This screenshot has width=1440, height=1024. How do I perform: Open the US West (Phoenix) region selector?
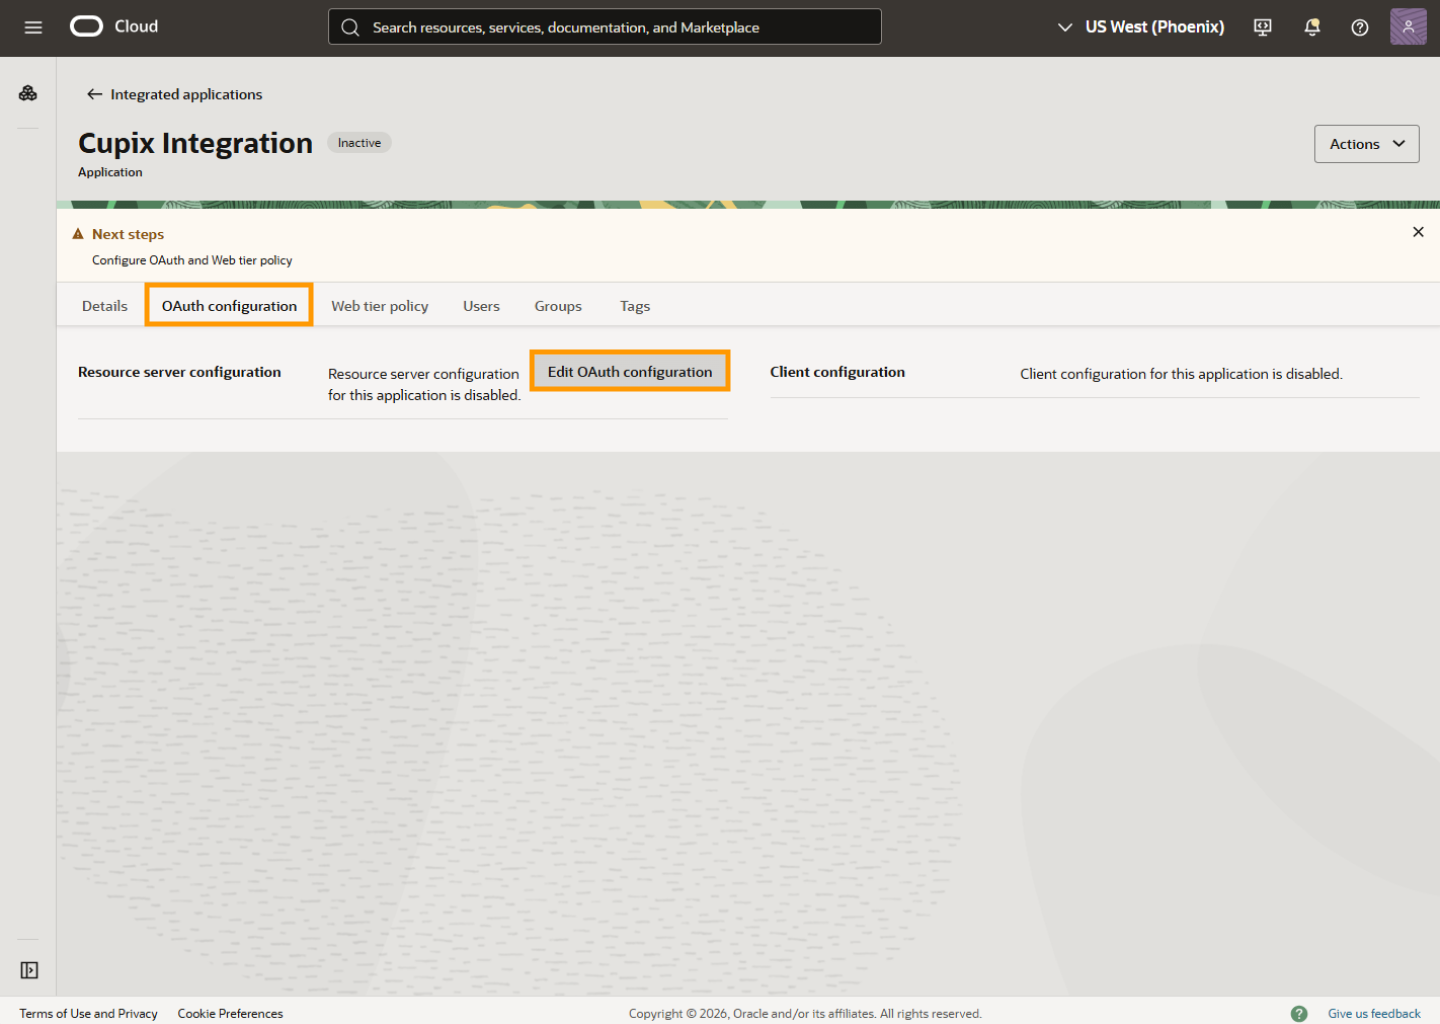pos(1141,27)
